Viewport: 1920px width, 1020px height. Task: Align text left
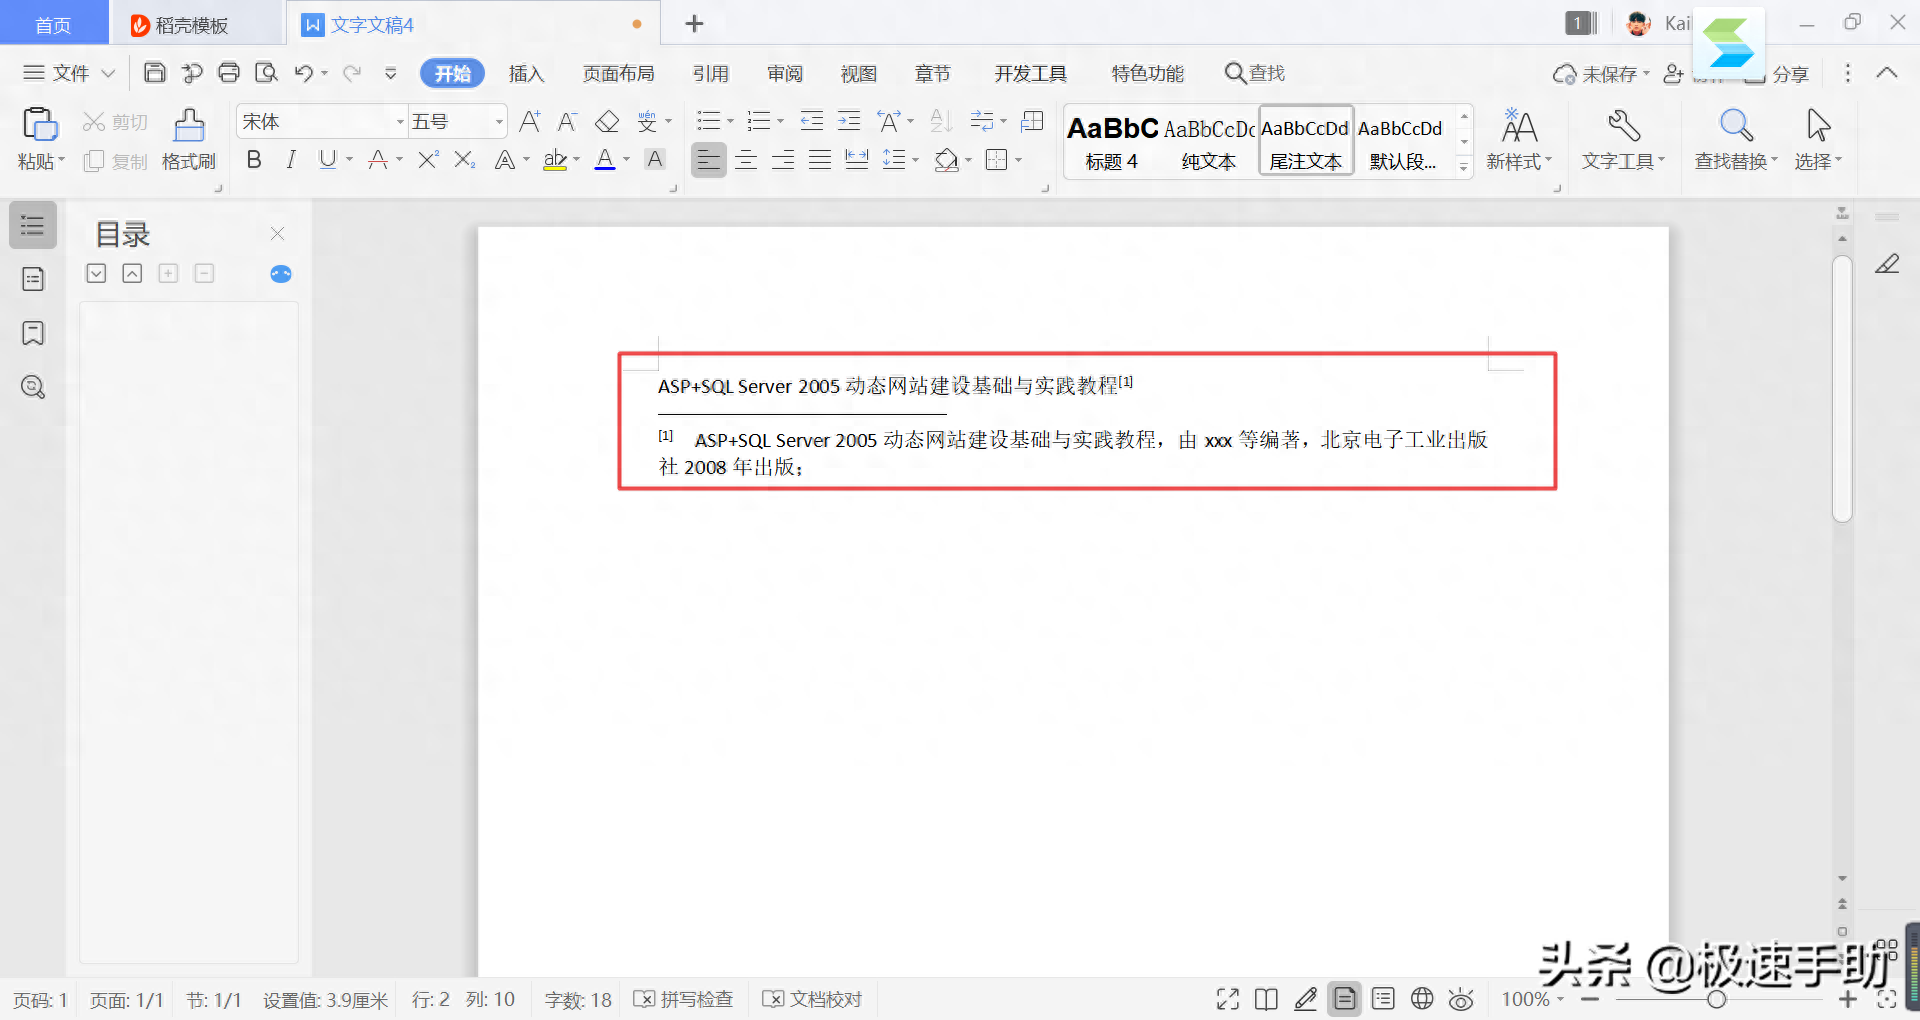pyautogui.click(x=709, y=160)
